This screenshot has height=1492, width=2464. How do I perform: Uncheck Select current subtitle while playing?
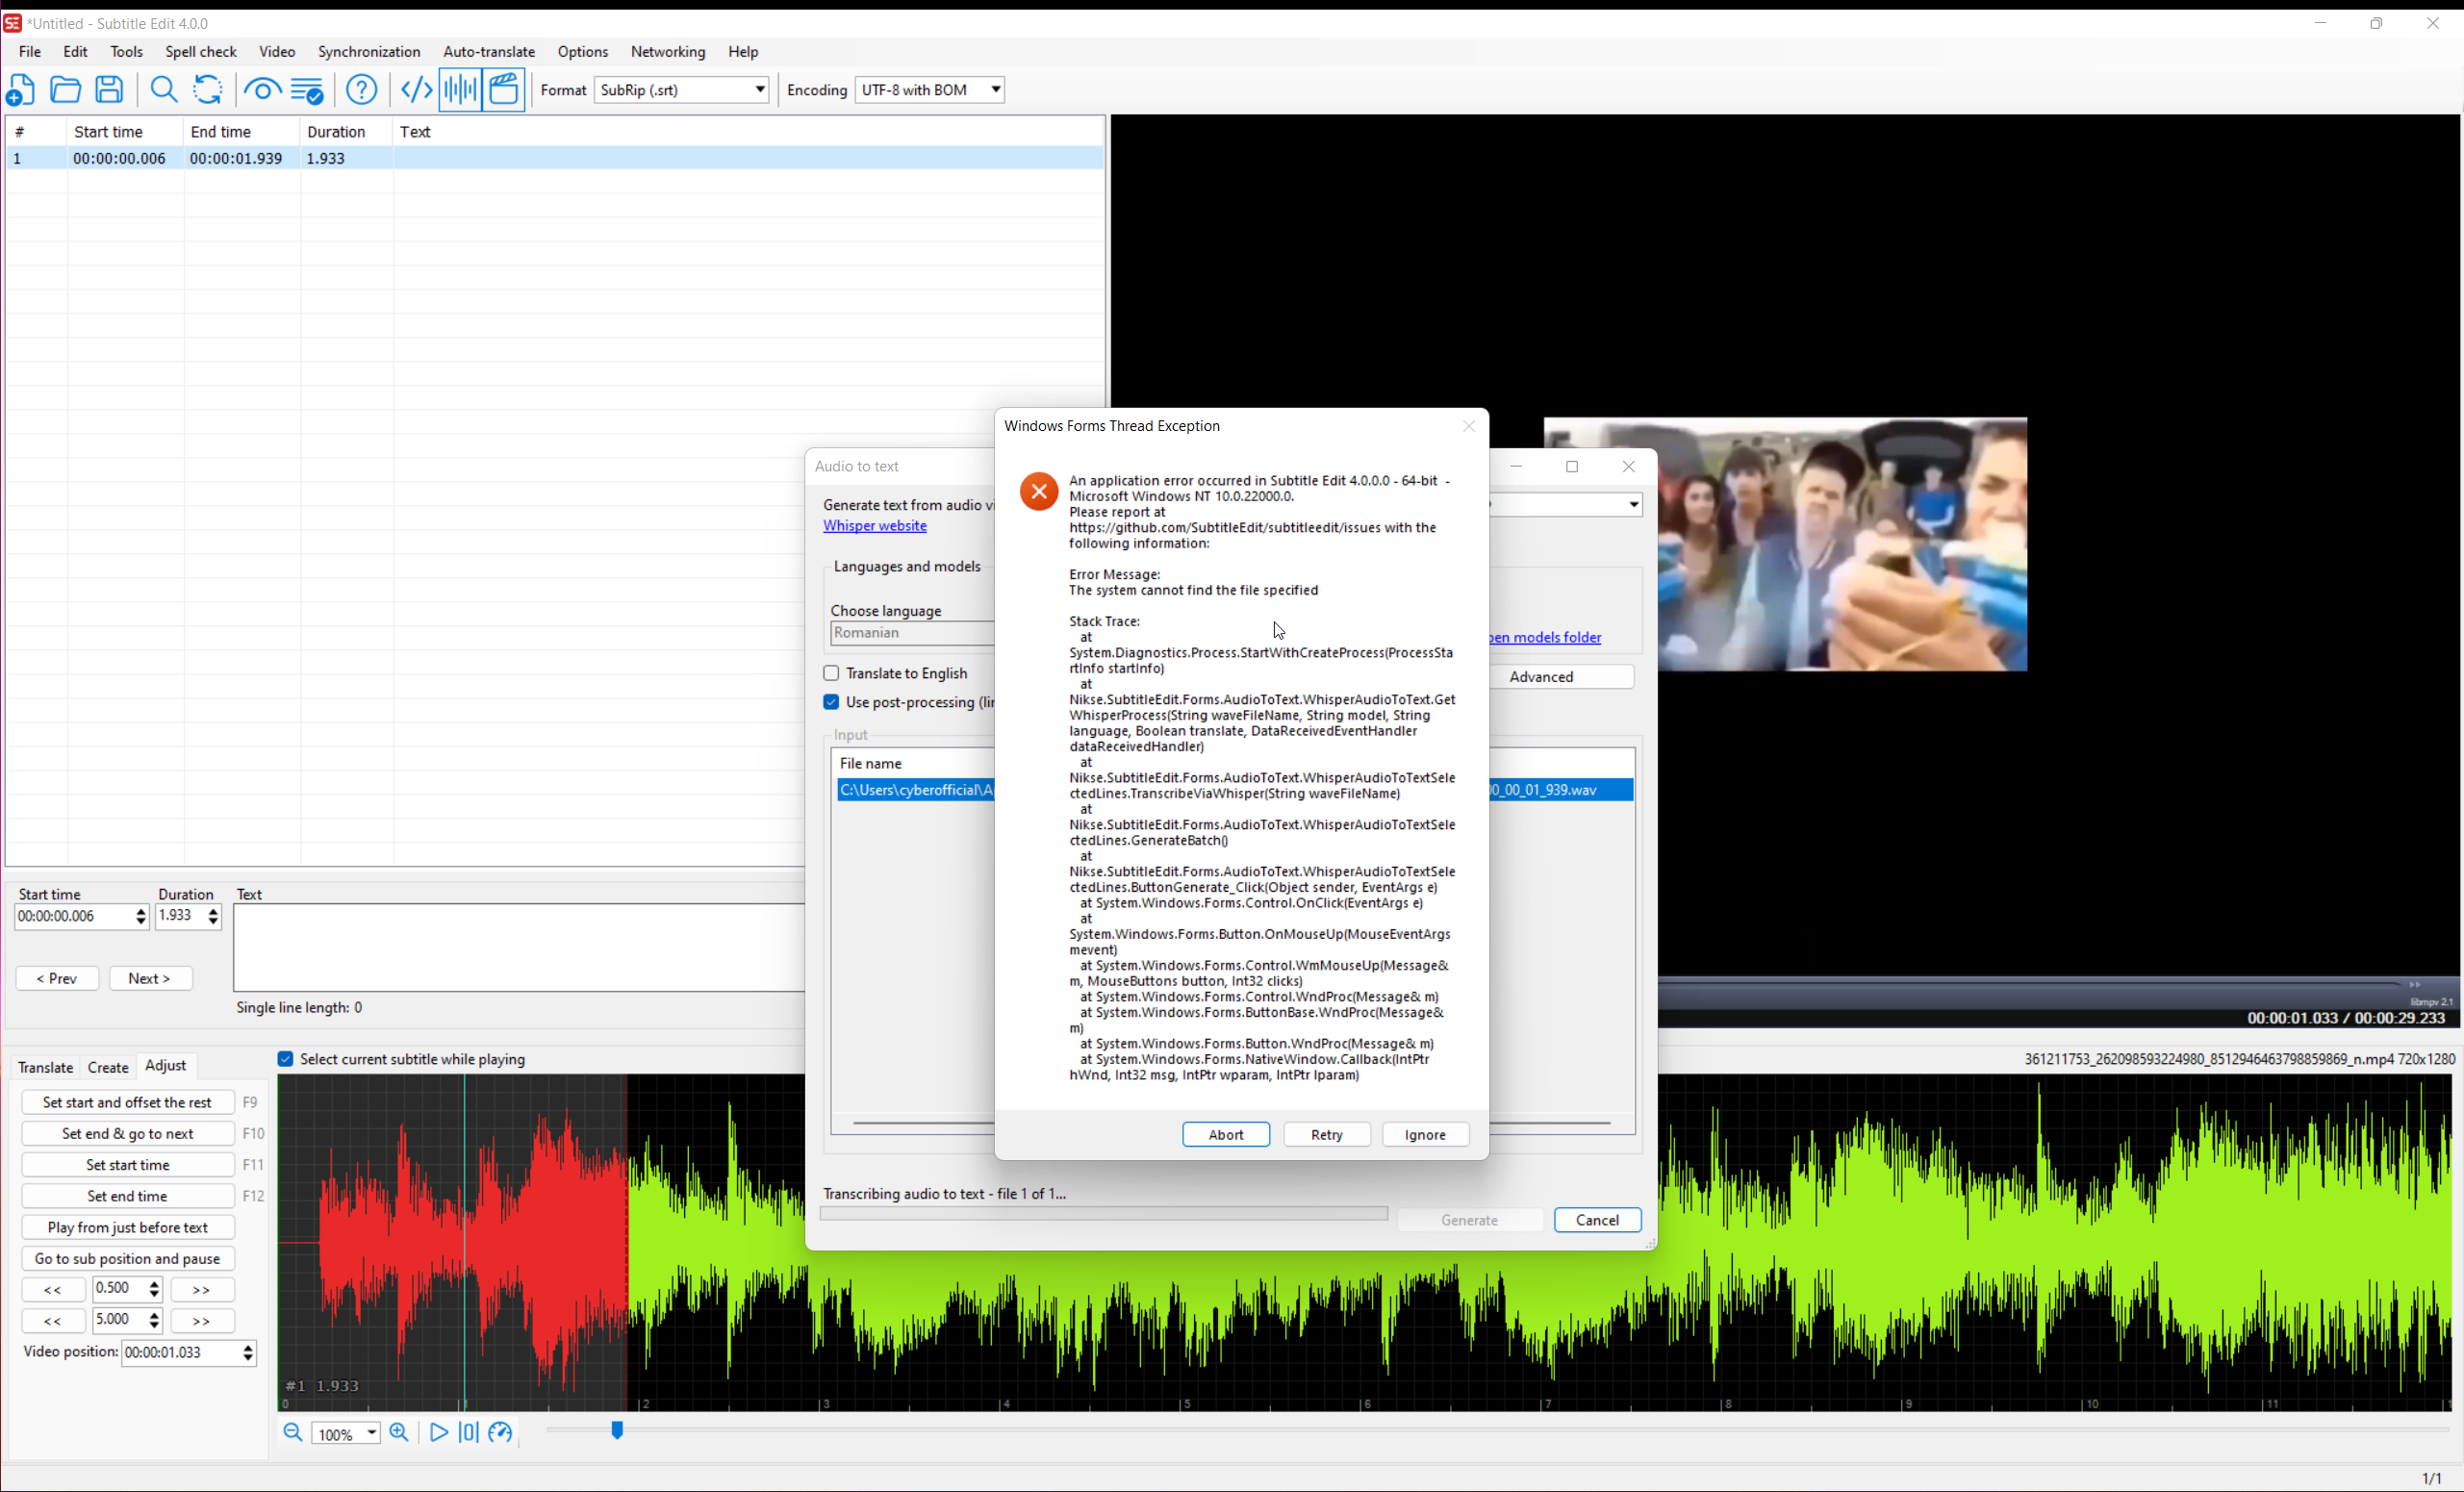286,1059
